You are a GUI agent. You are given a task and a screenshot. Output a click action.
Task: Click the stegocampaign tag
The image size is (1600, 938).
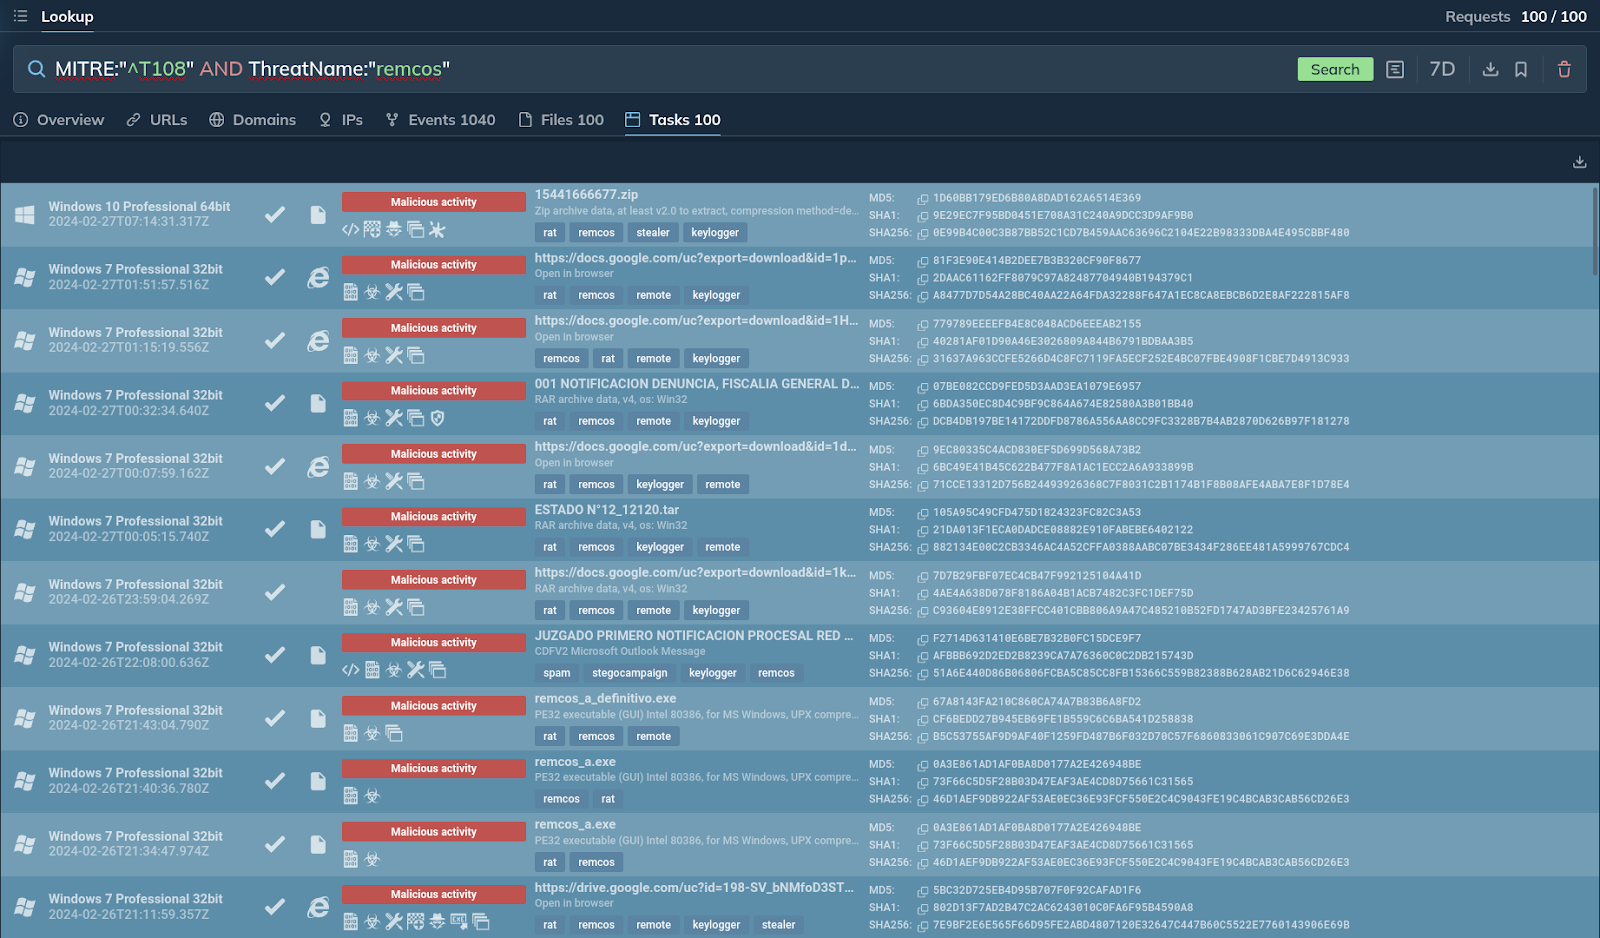pos(629,673)
